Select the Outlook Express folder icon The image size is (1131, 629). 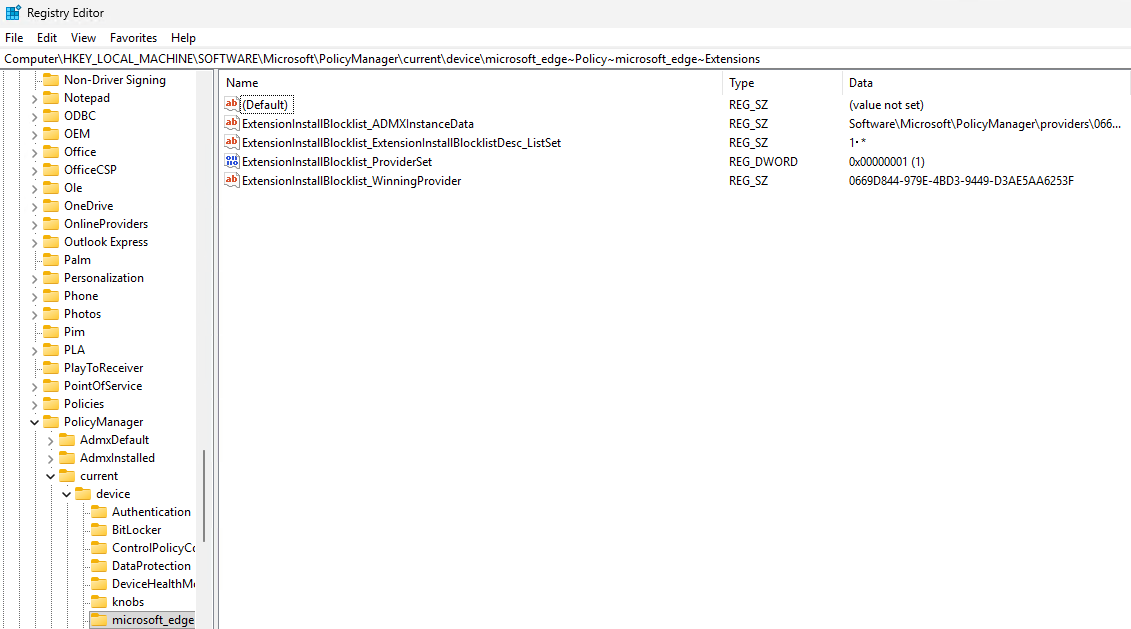[51, 242]
